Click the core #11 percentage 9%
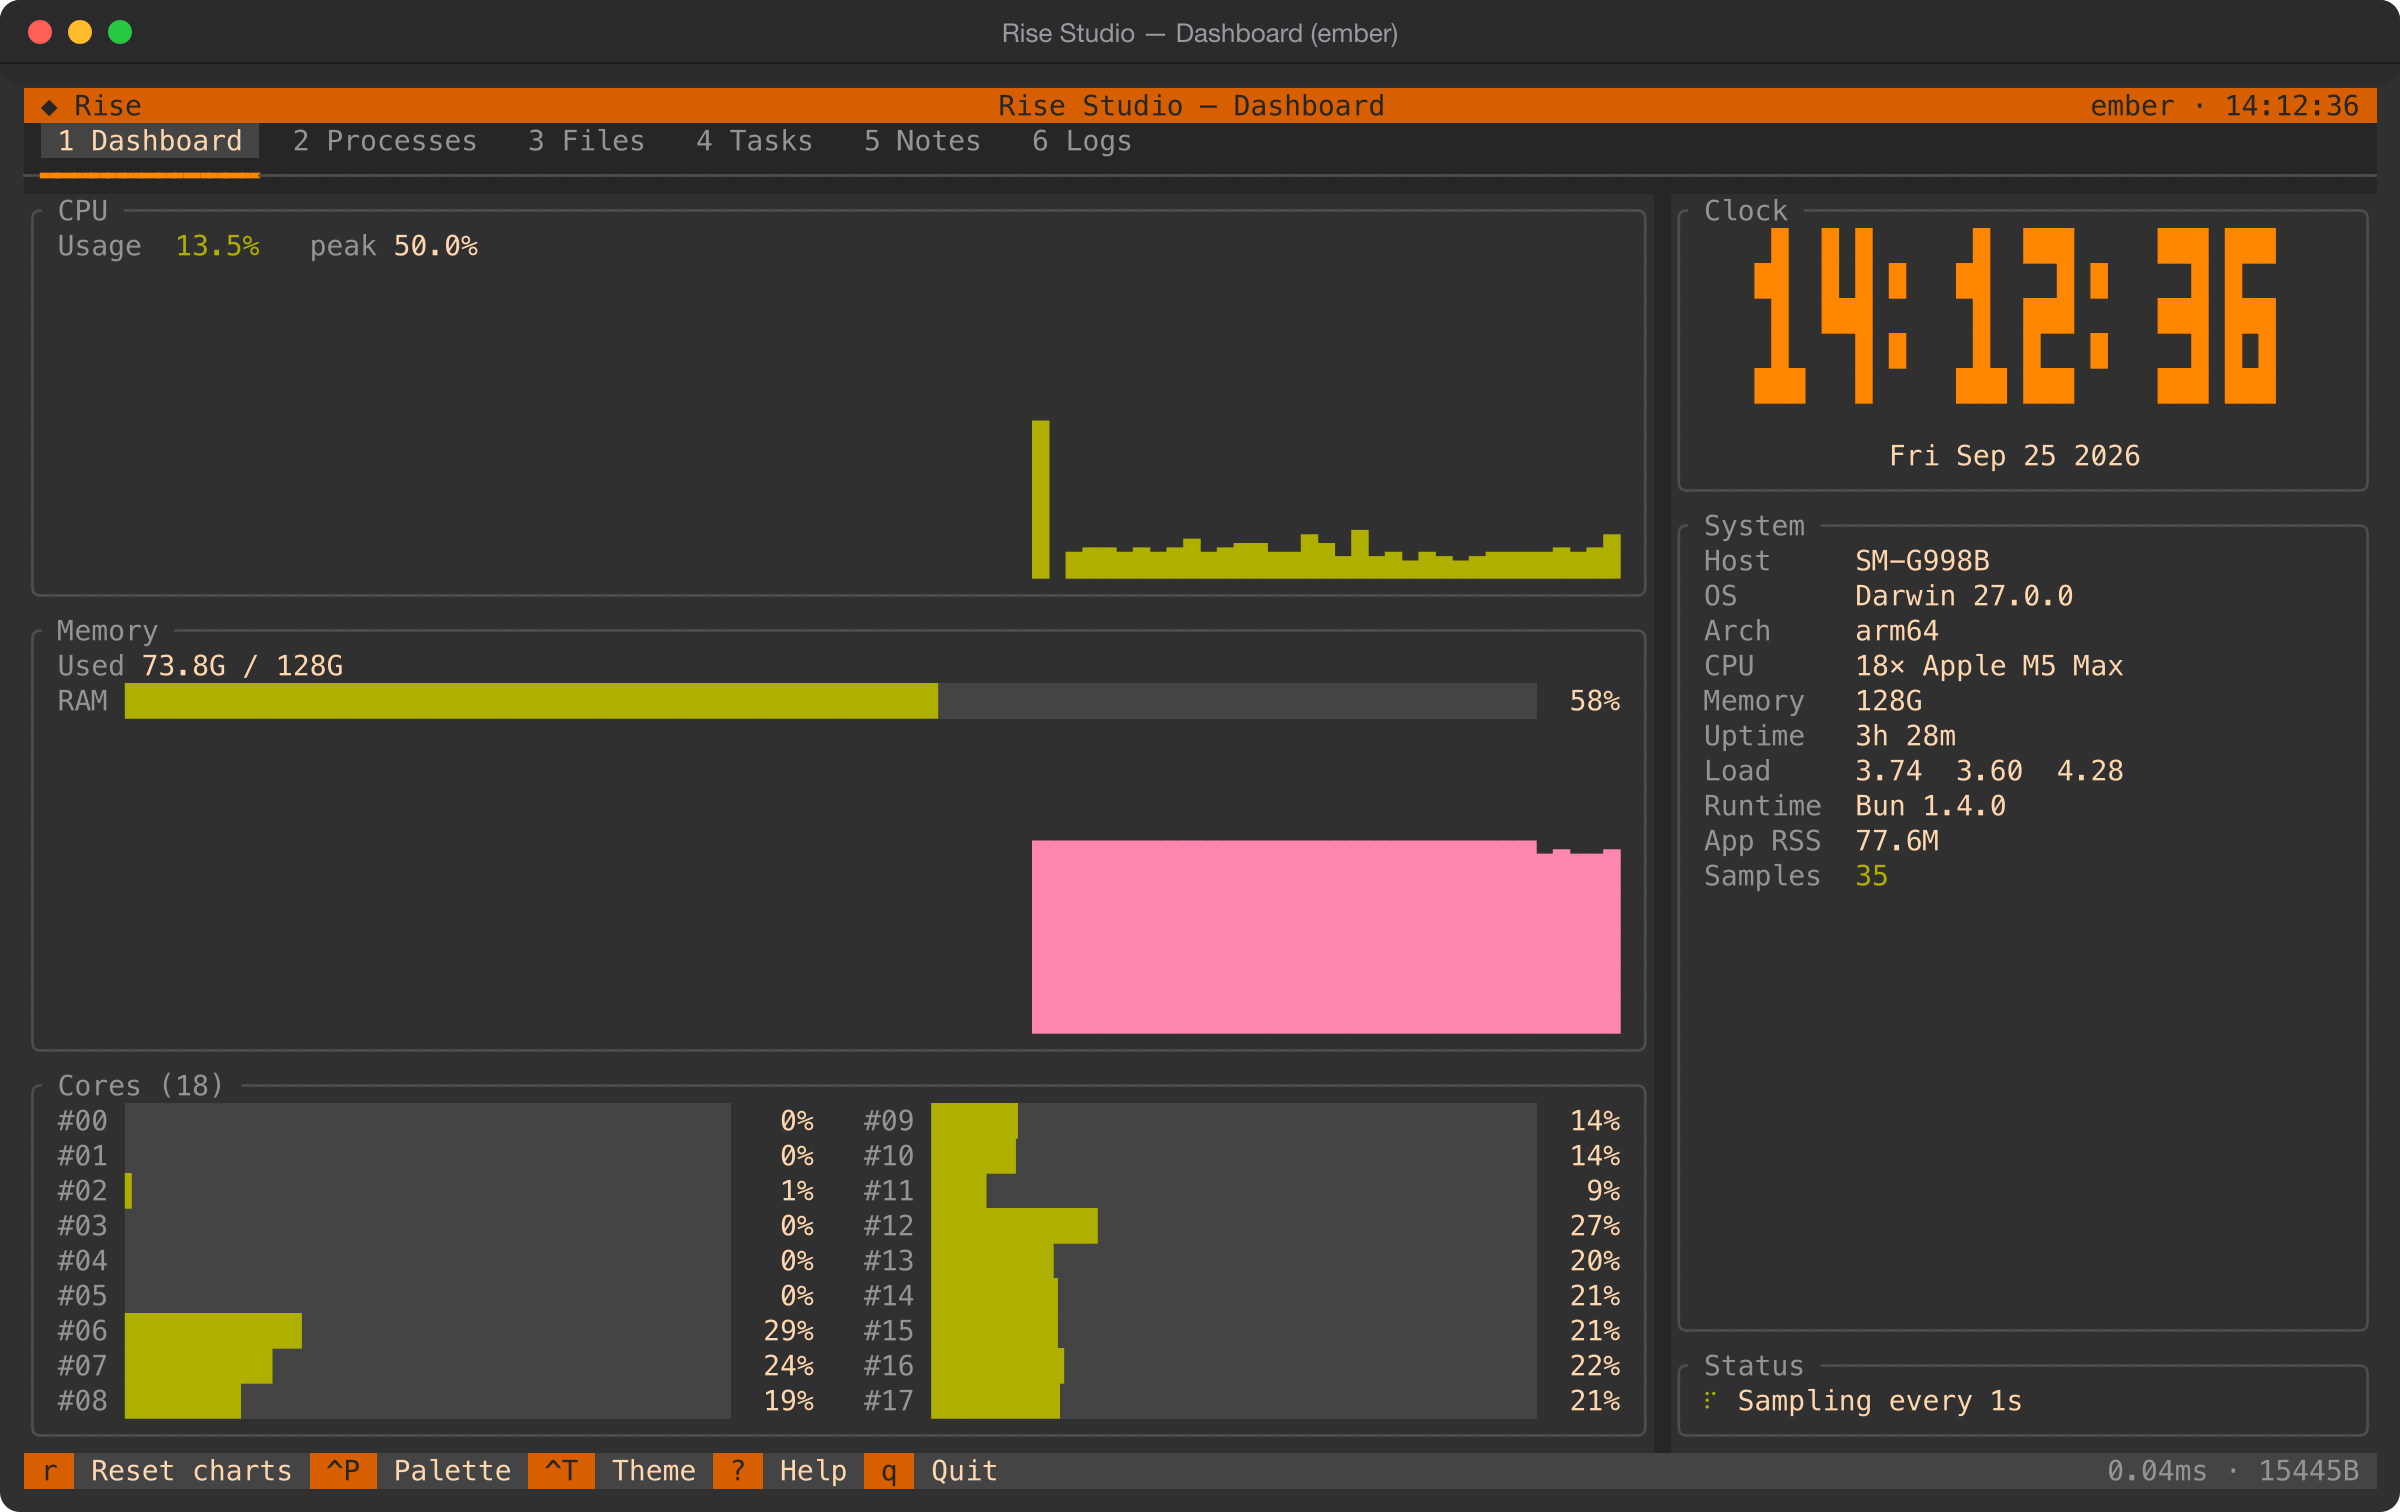 pos(1603,1191)
